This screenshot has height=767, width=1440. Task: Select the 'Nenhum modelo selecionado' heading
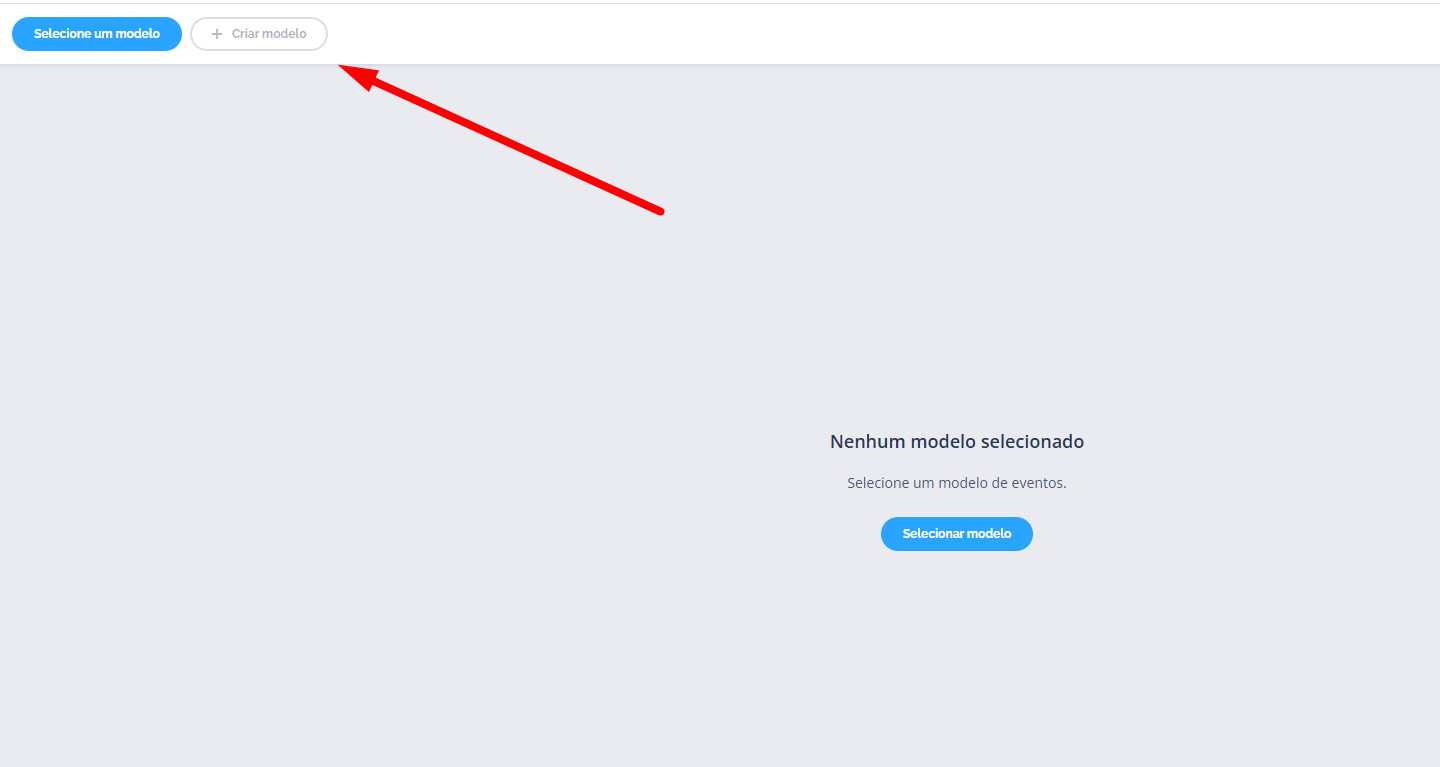[957, 441]
